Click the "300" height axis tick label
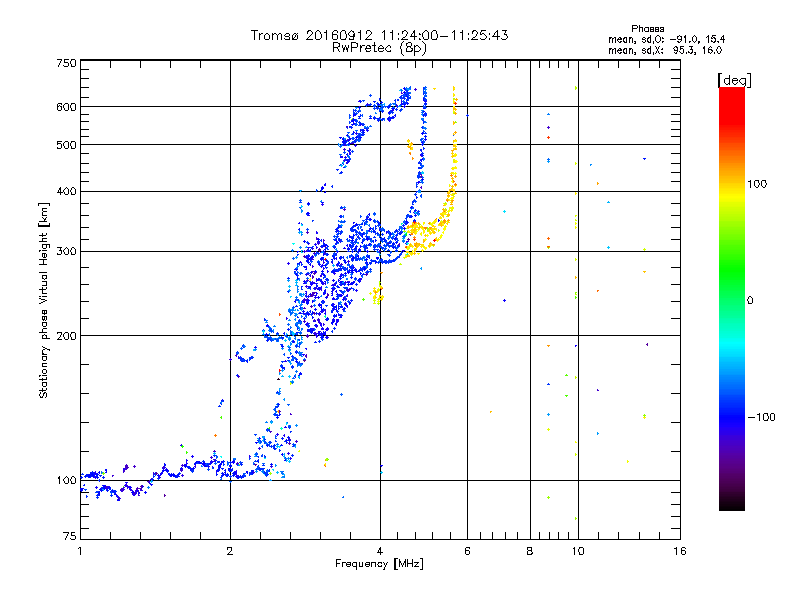Image resolution: width=800 pixels, height=600 pixels. [x=67, y=252]
